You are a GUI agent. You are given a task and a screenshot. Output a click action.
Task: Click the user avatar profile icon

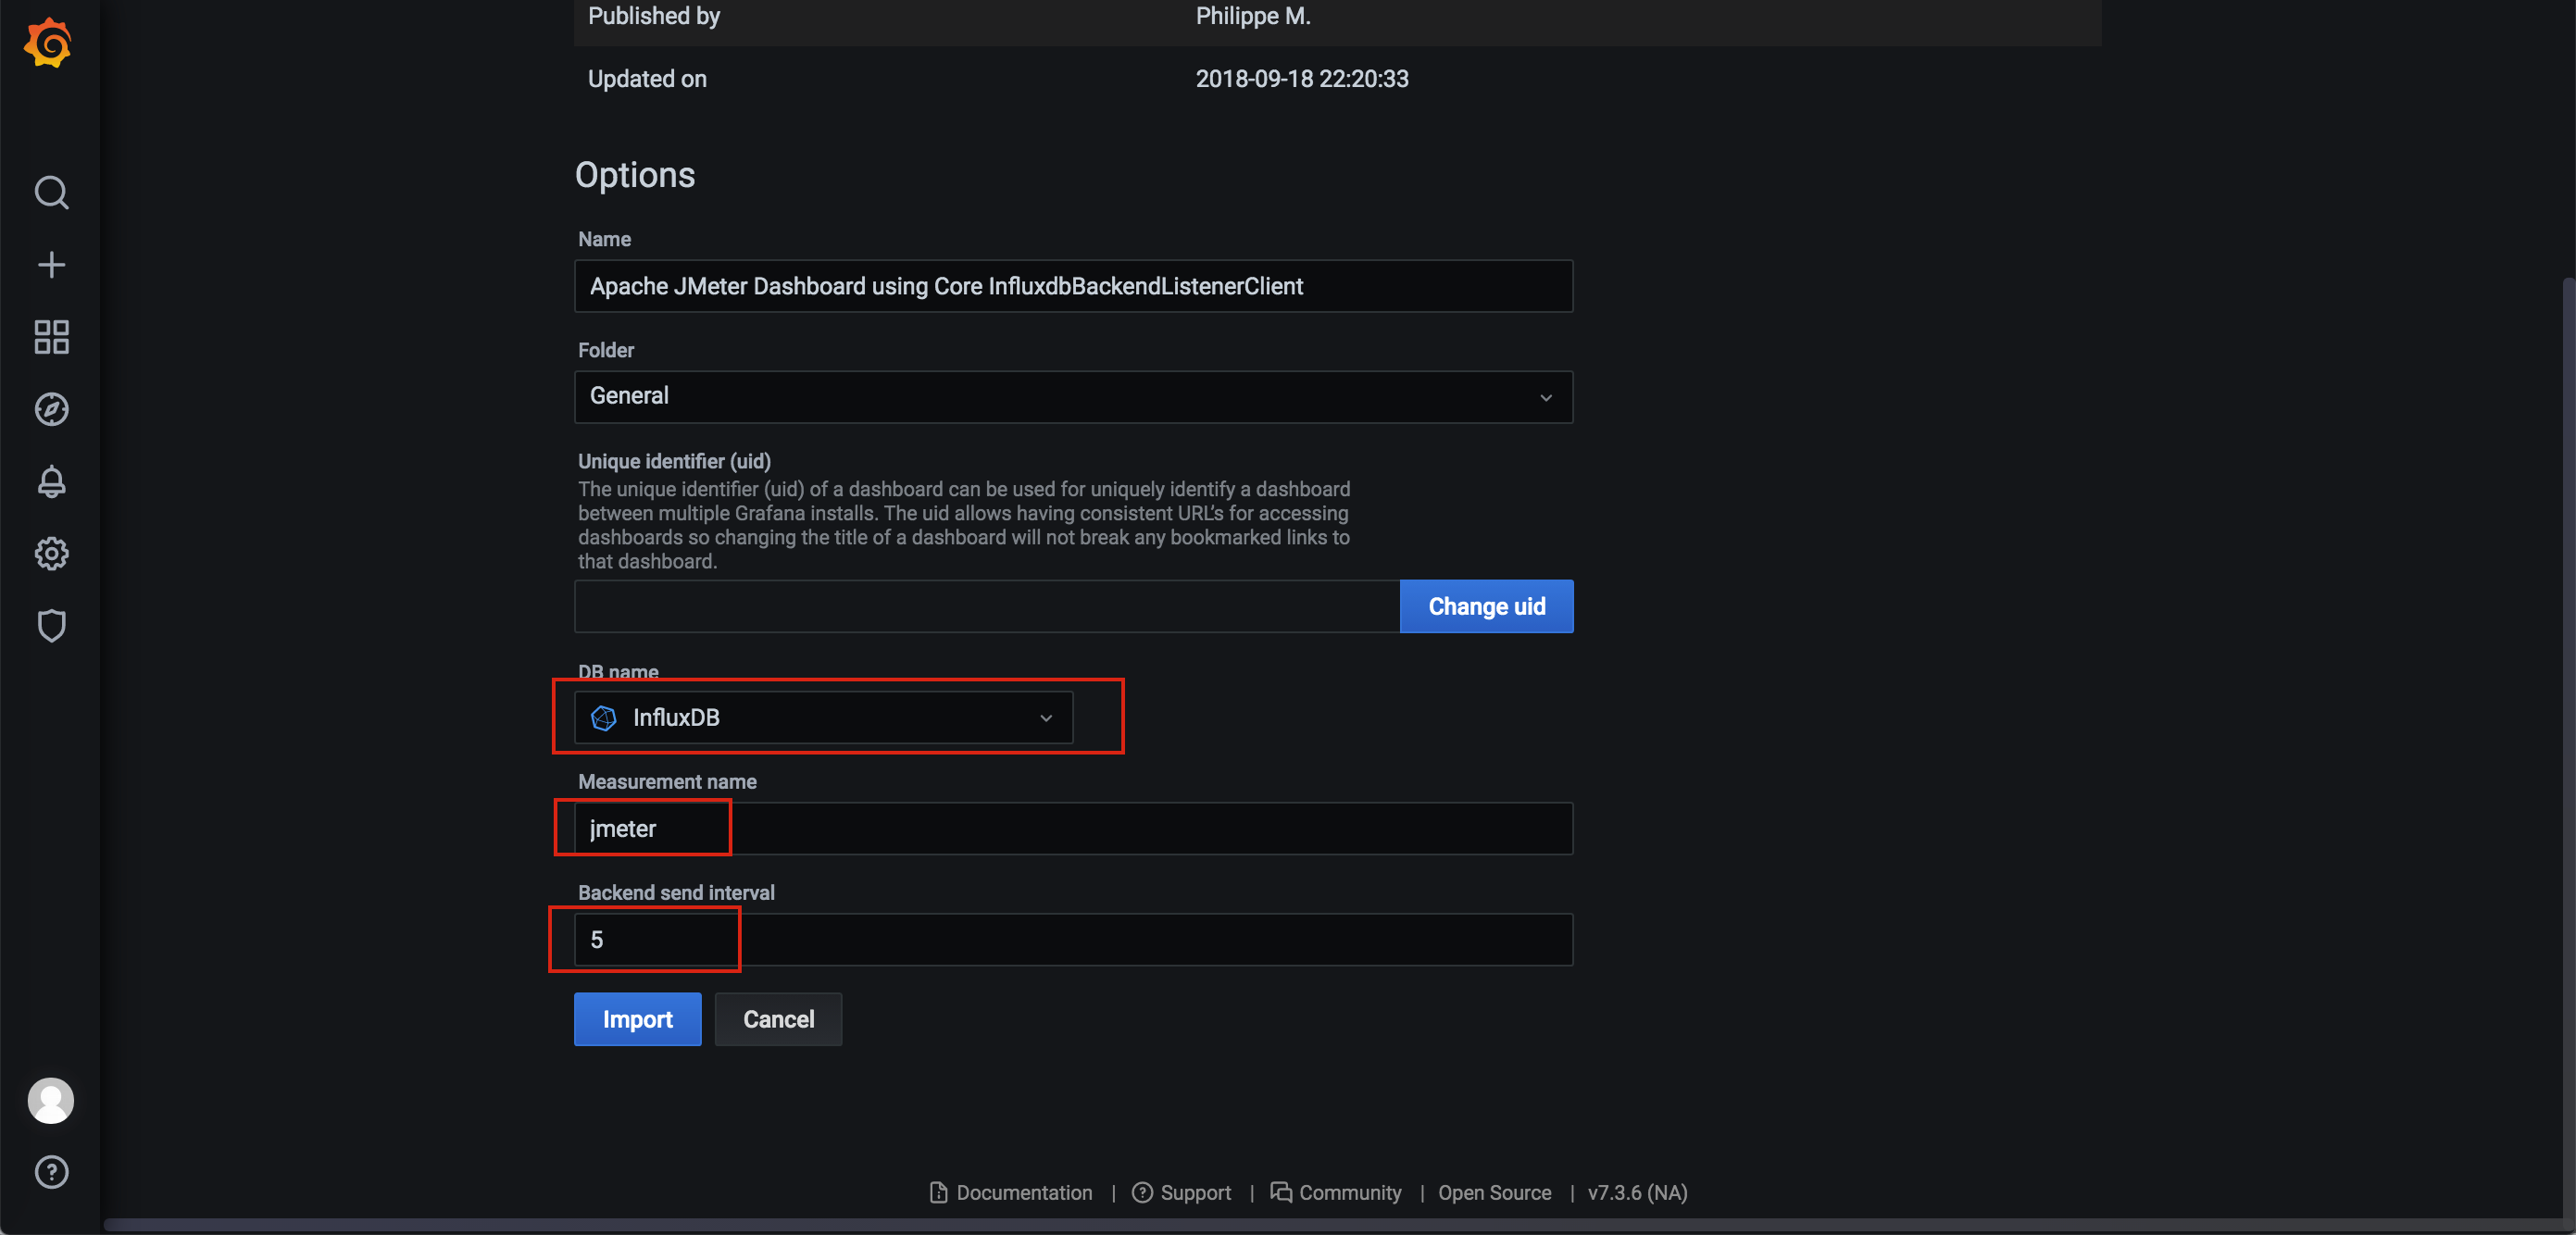(x=51, y=1100)
